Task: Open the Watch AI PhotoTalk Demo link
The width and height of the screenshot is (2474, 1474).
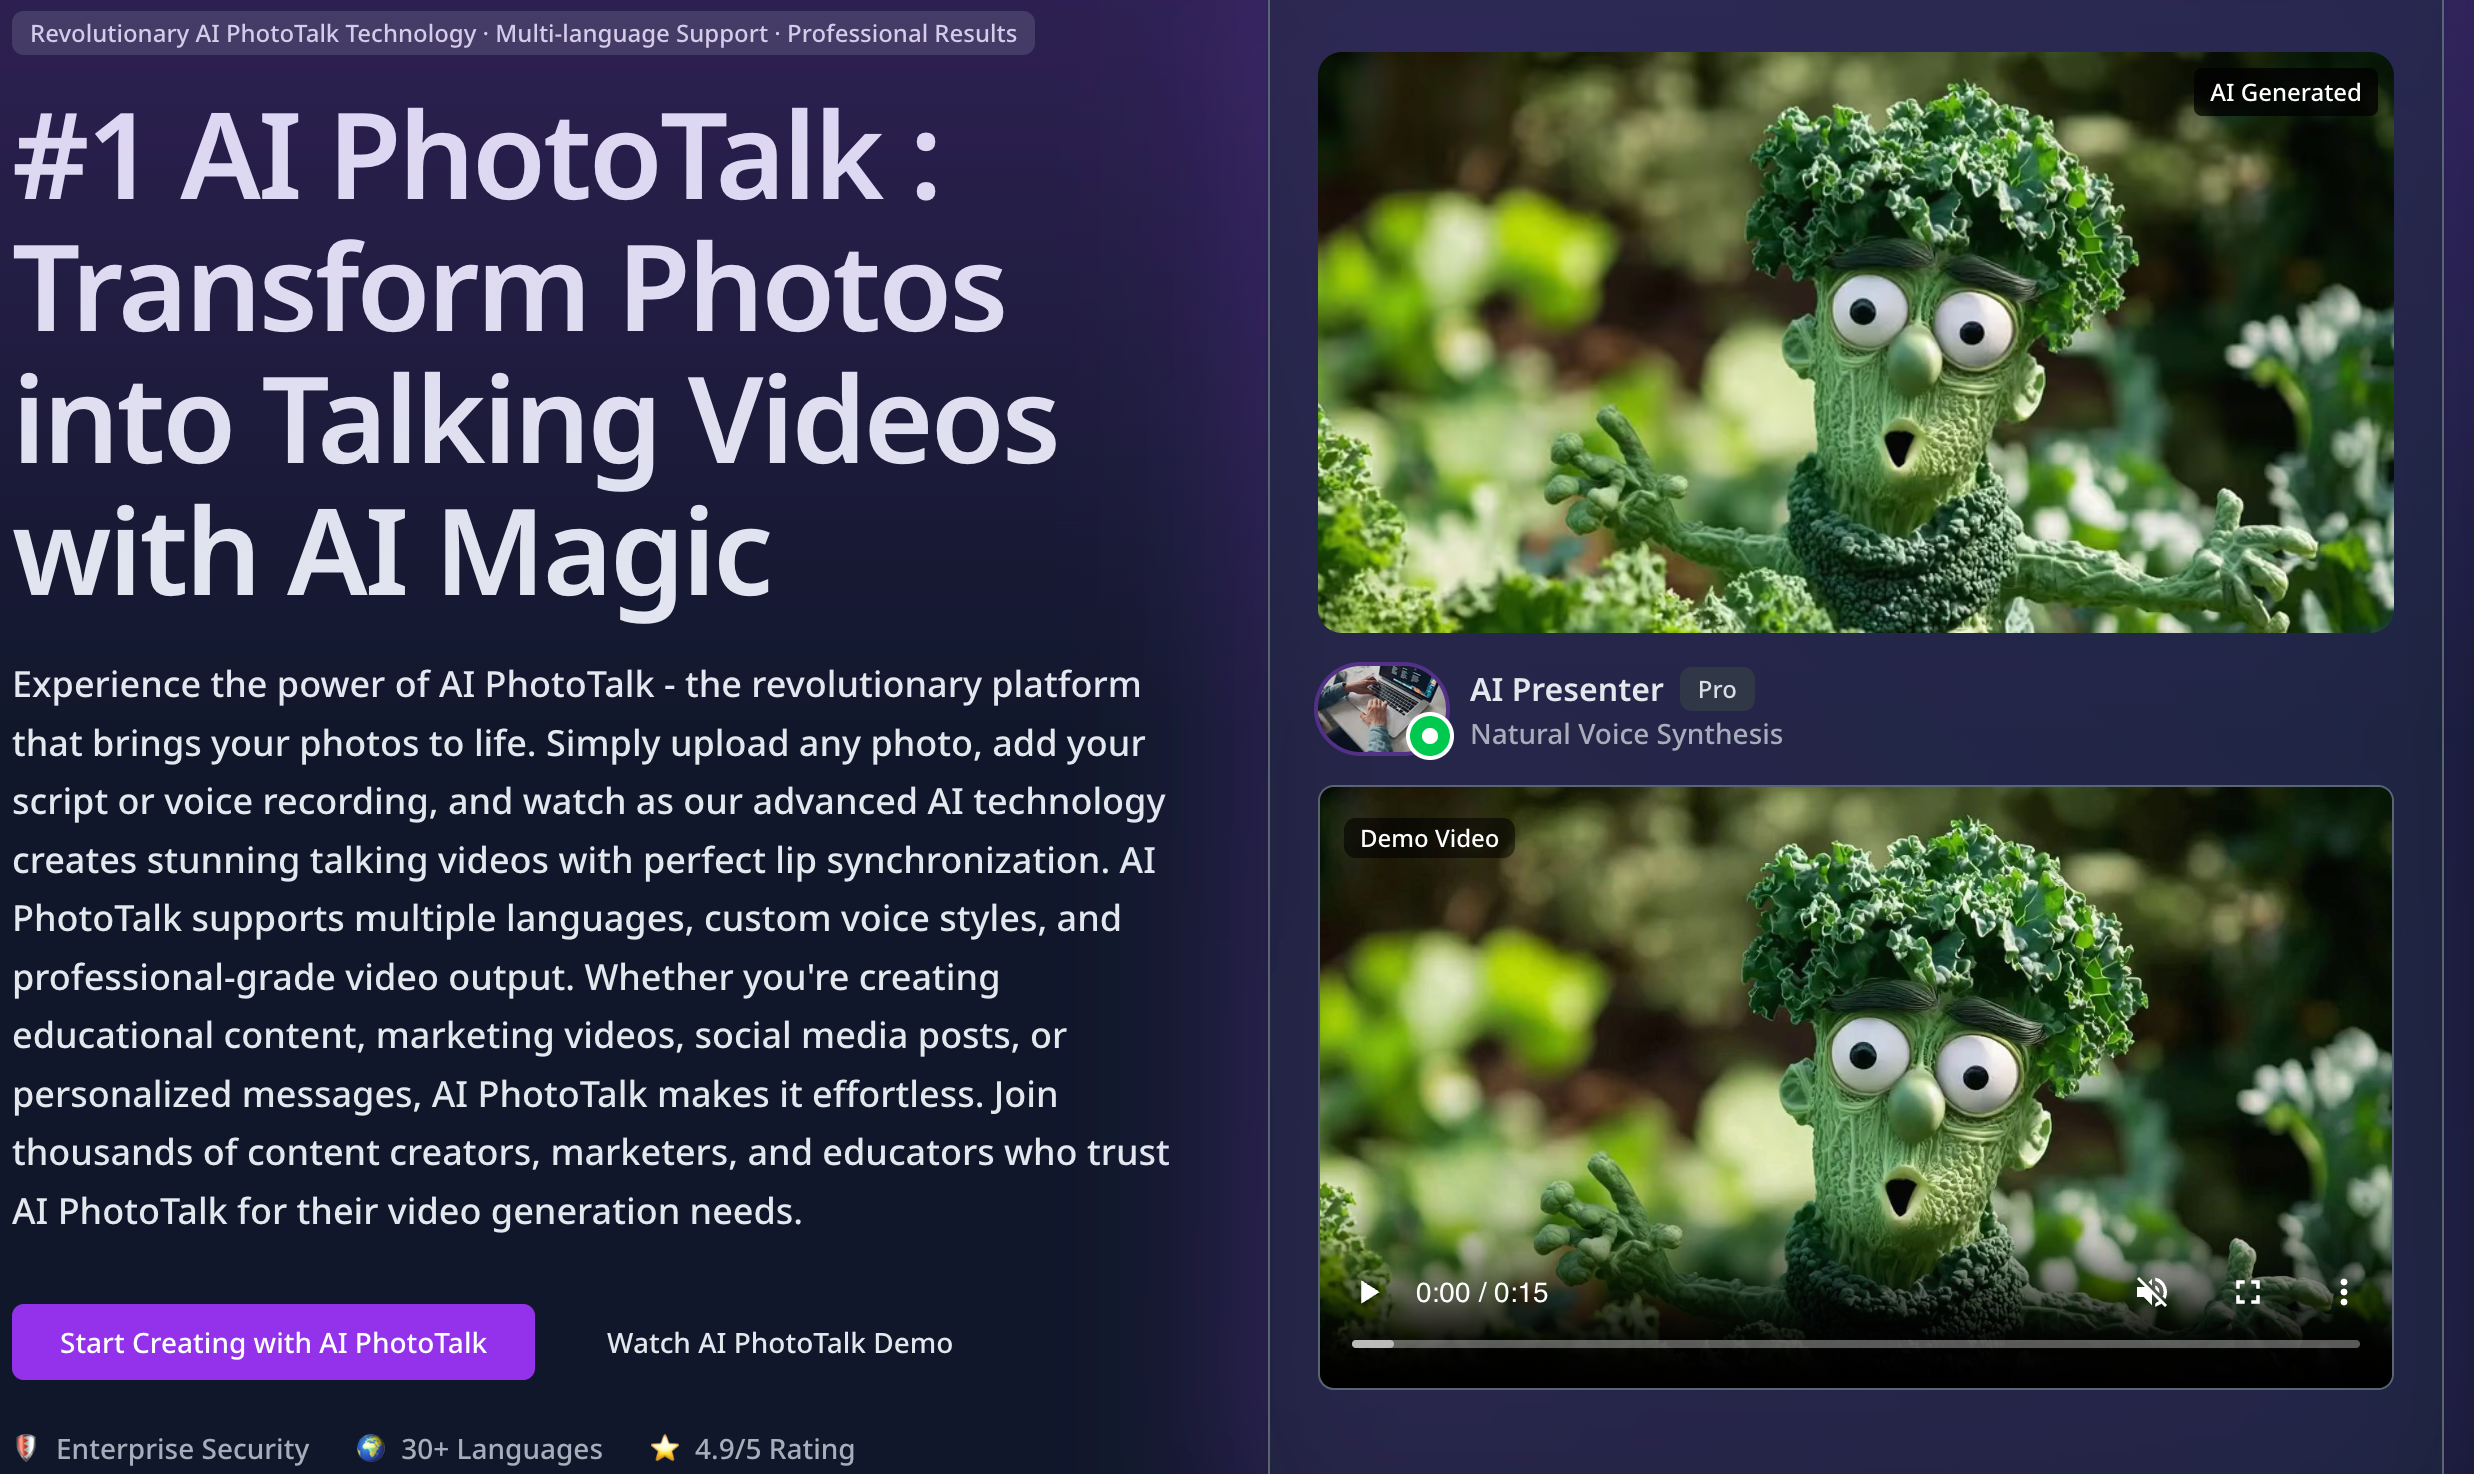Action: [x=779, y=1342]
